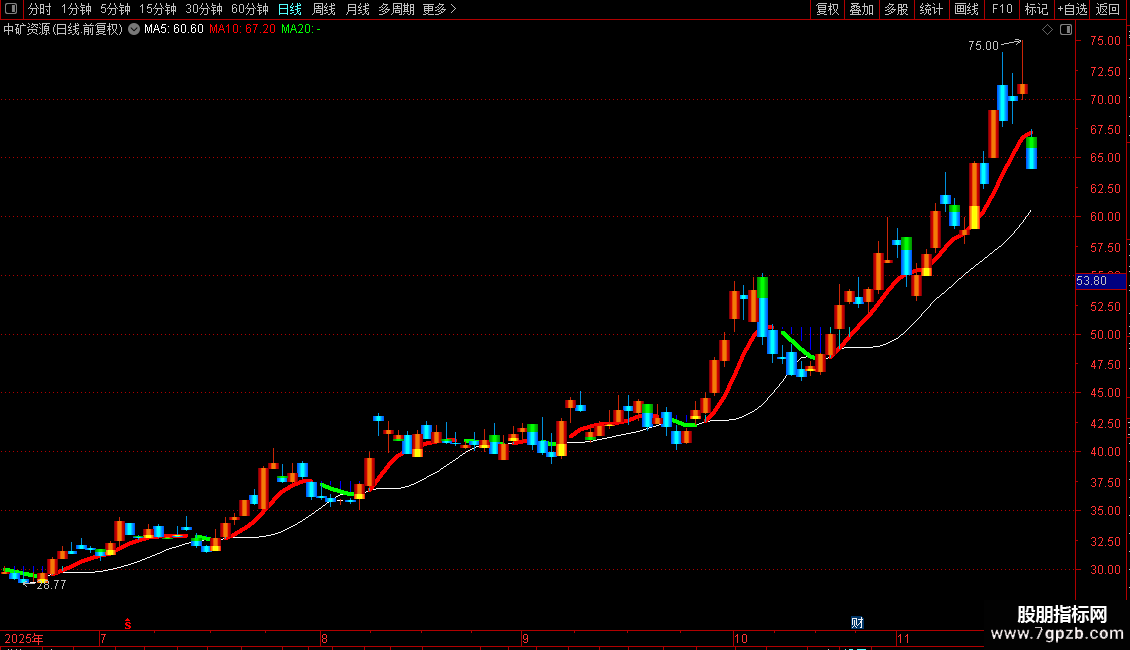1130x650 pixels.
Task: Click the 45.00 price axis label
Action: pos(1105,393)
